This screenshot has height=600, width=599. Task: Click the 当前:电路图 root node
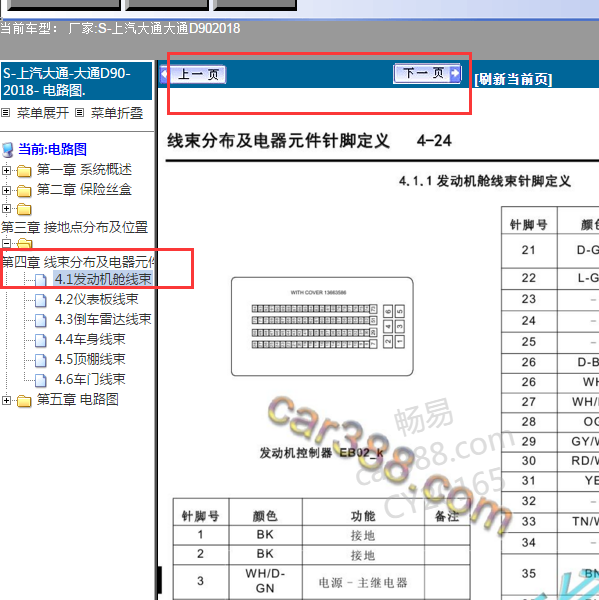[x=52, y=149]
